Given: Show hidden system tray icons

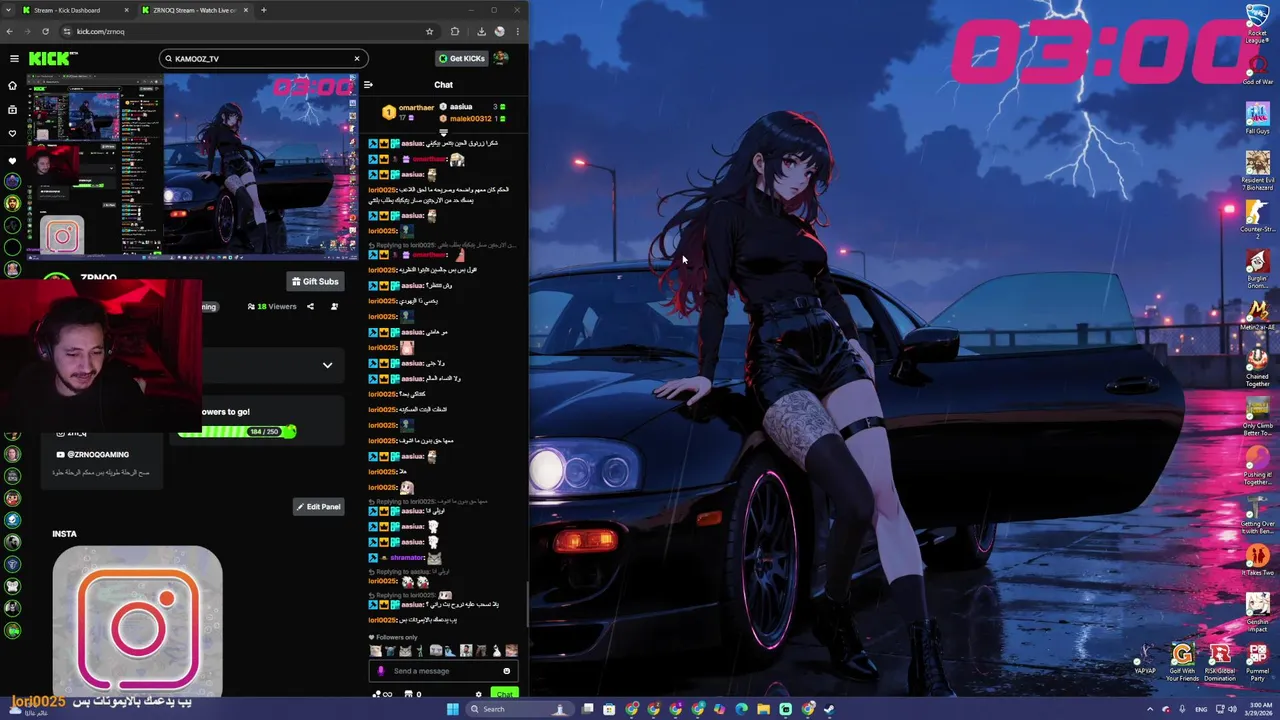Looking at the screenshot, I should [x=1150, y=709].
